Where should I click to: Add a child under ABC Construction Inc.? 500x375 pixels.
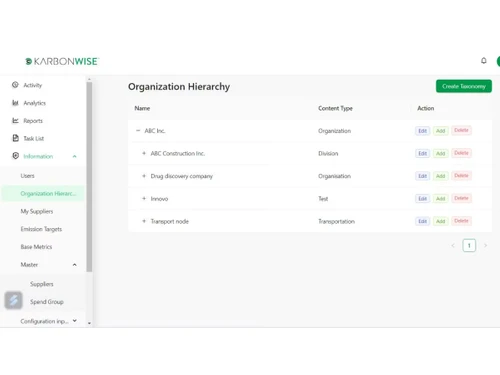pos(441,153)
